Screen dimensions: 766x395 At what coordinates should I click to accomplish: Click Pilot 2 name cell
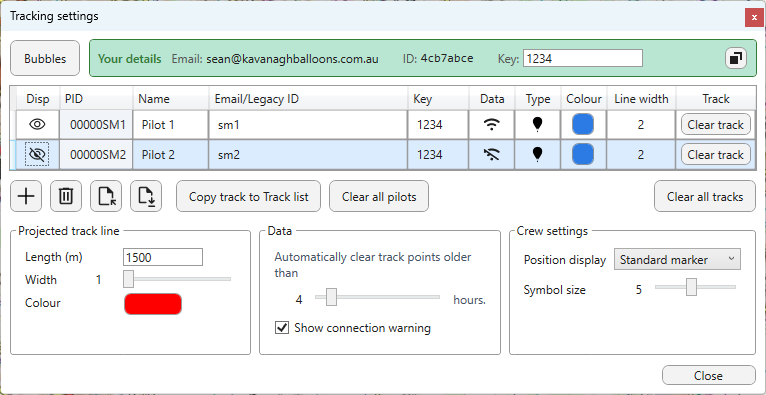click(171, 155)
